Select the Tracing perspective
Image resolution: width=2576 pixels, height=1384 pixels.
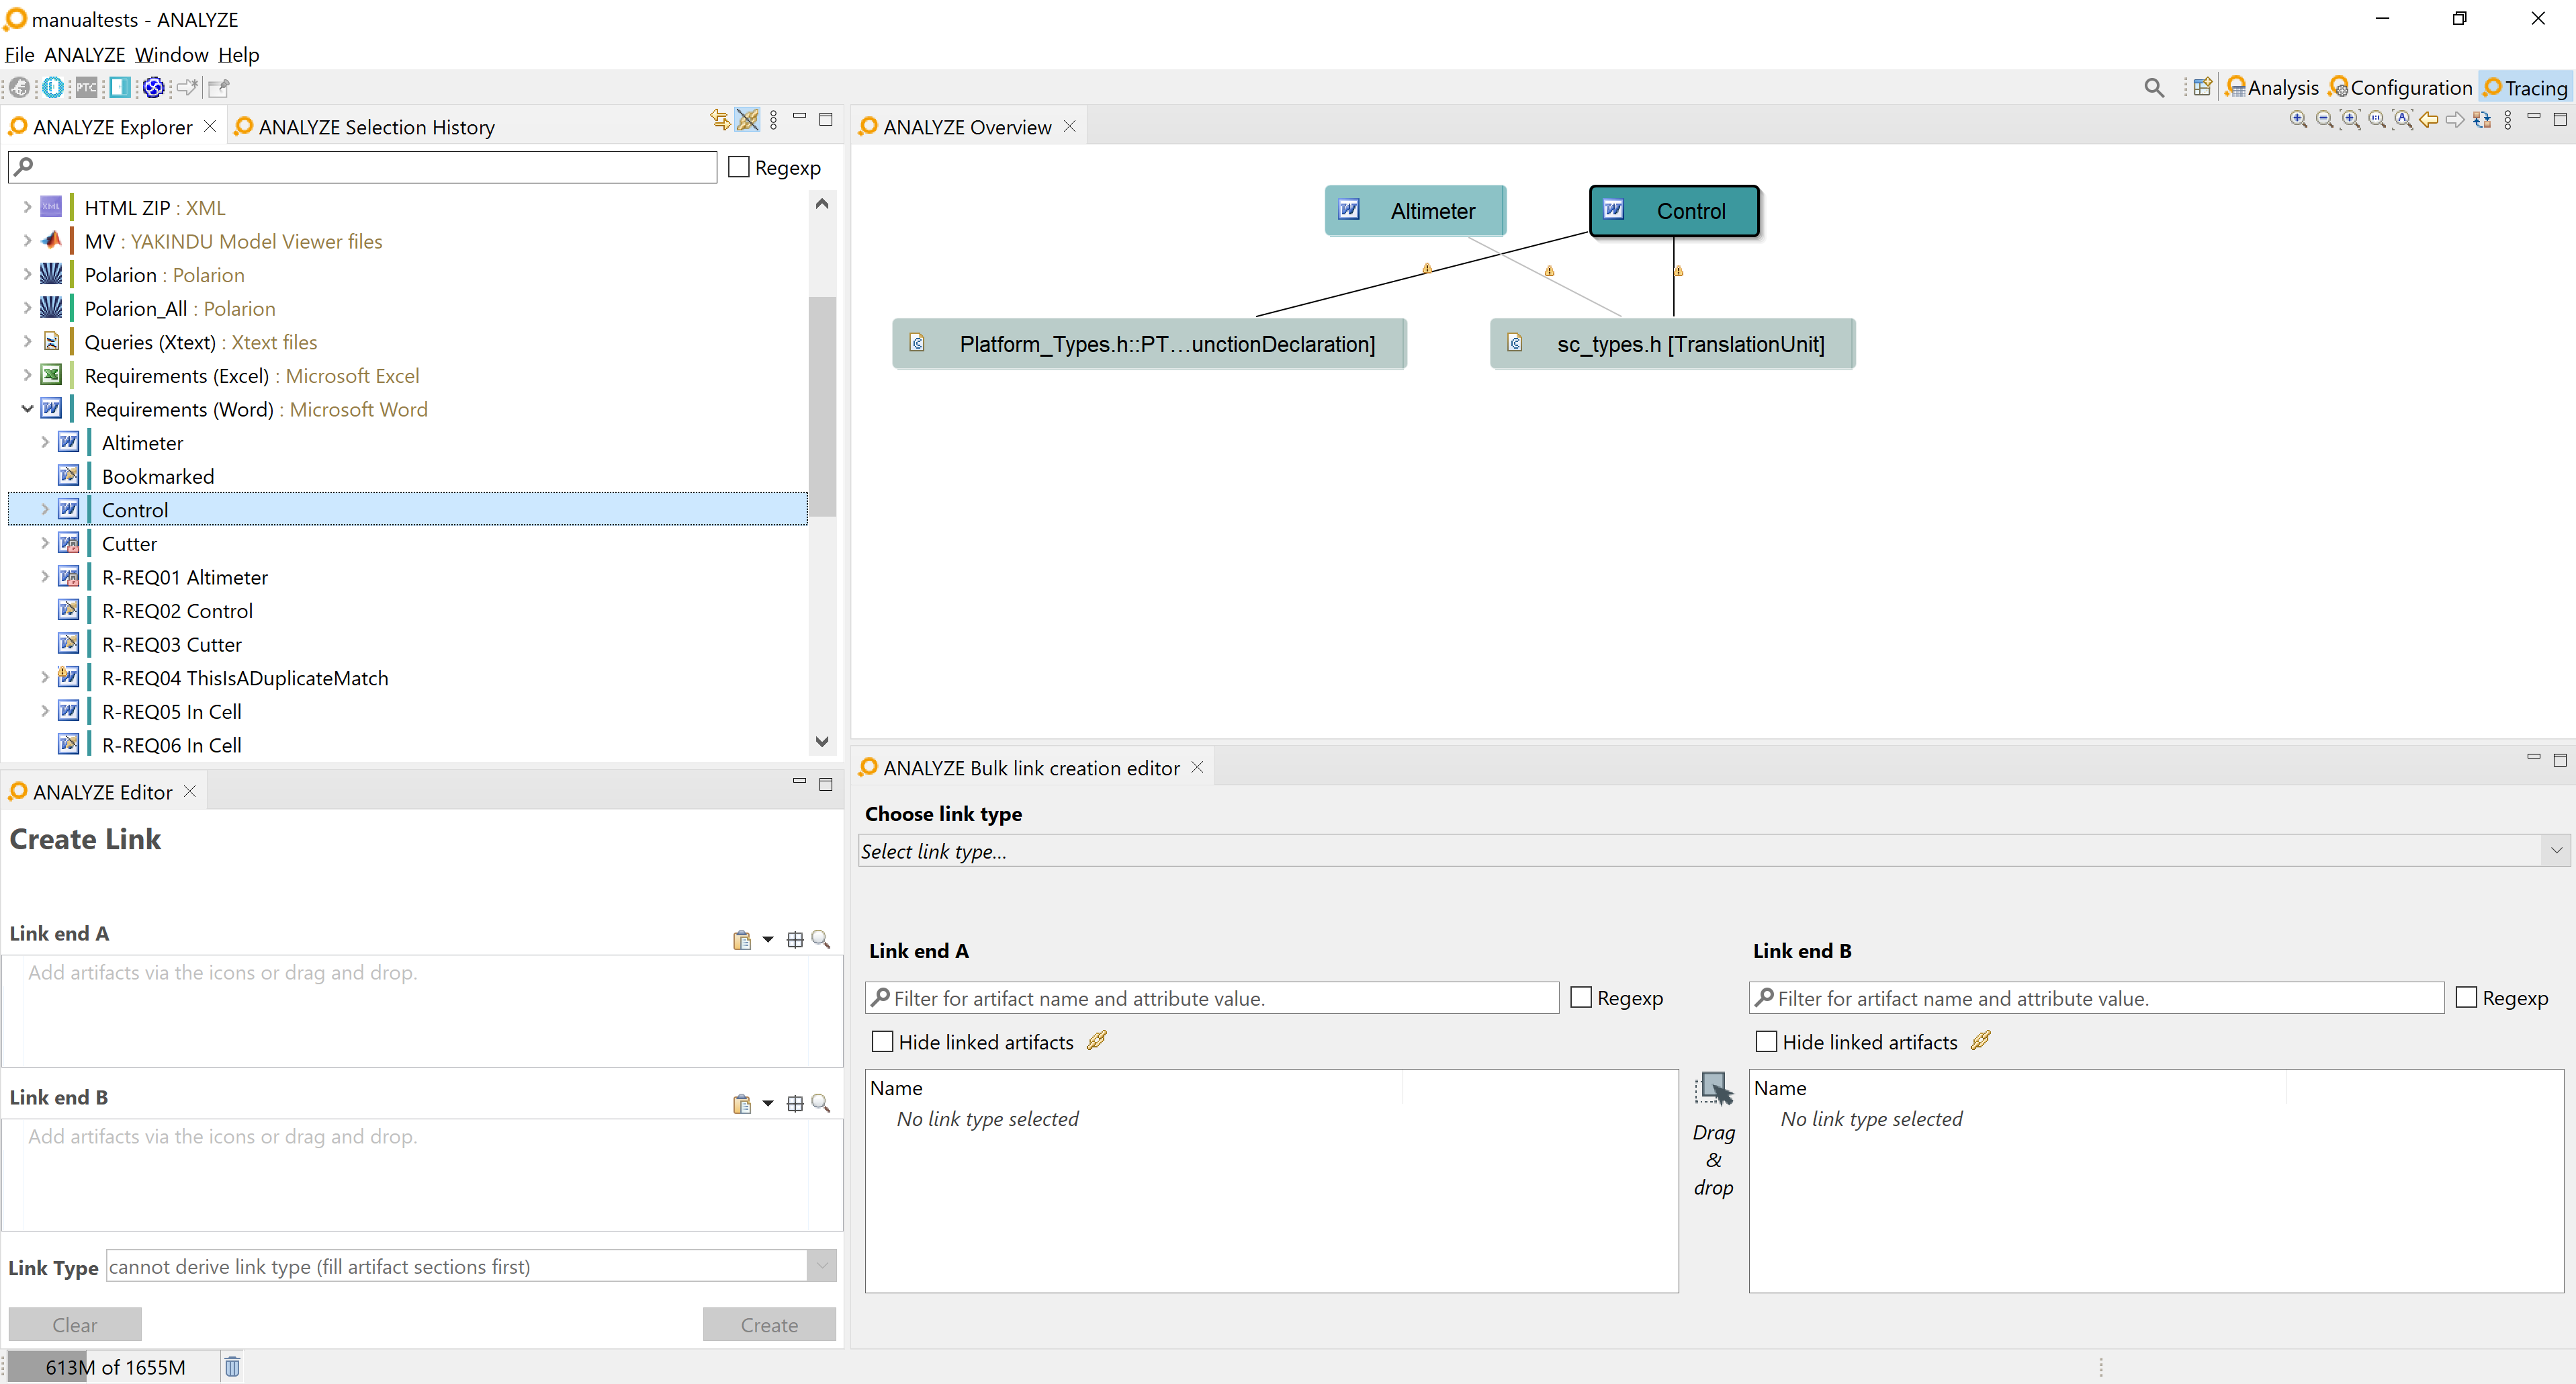click(x=2525, y=88)
